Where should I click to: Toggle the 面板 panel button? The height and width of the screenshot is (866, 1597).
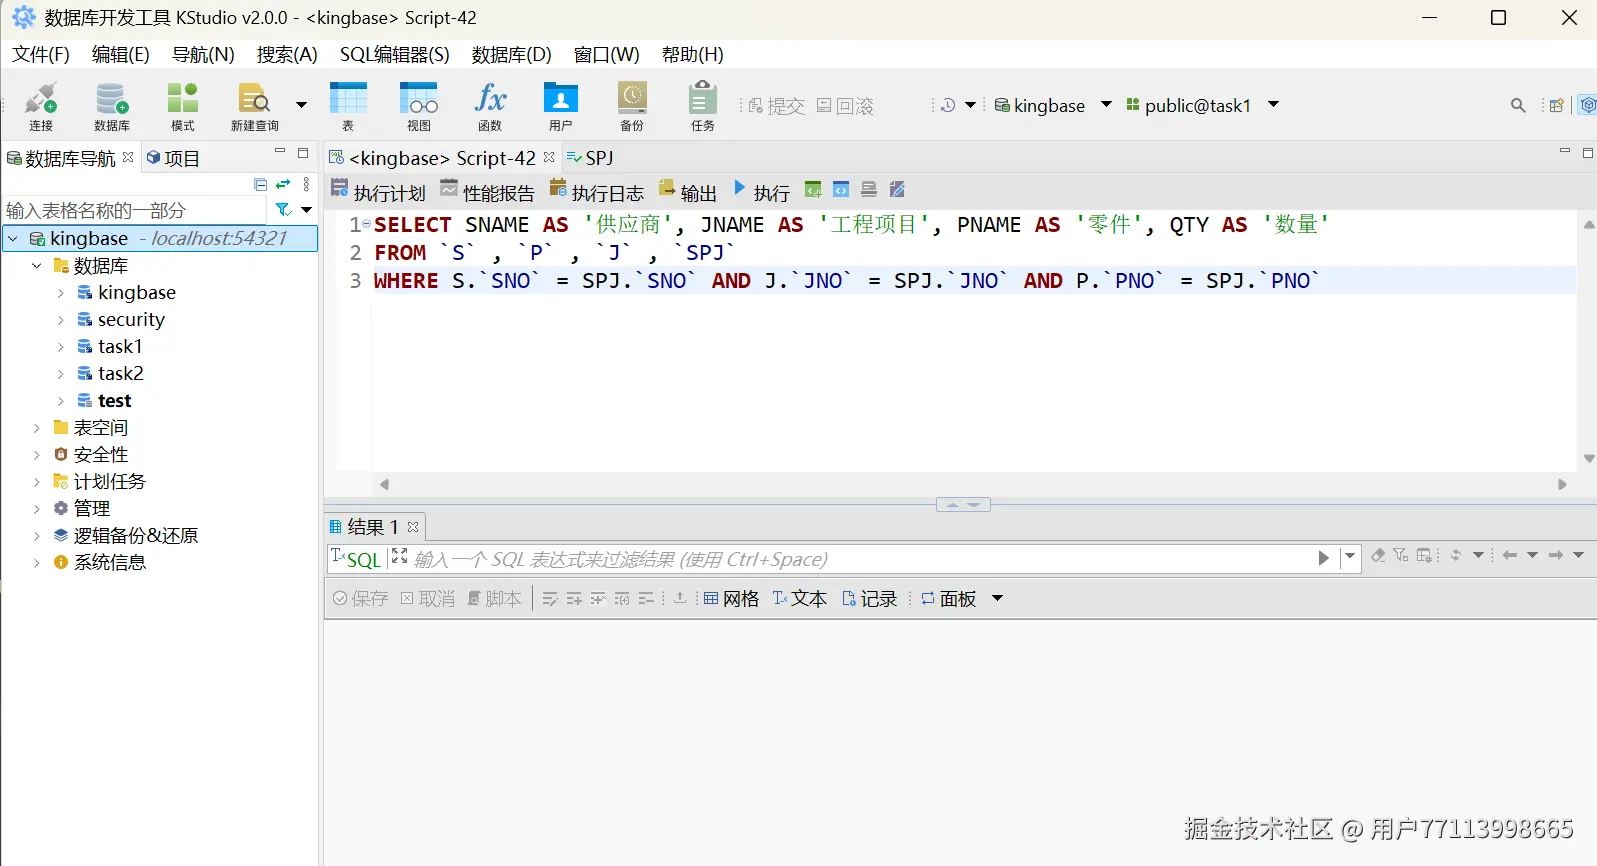pos(948,598)
